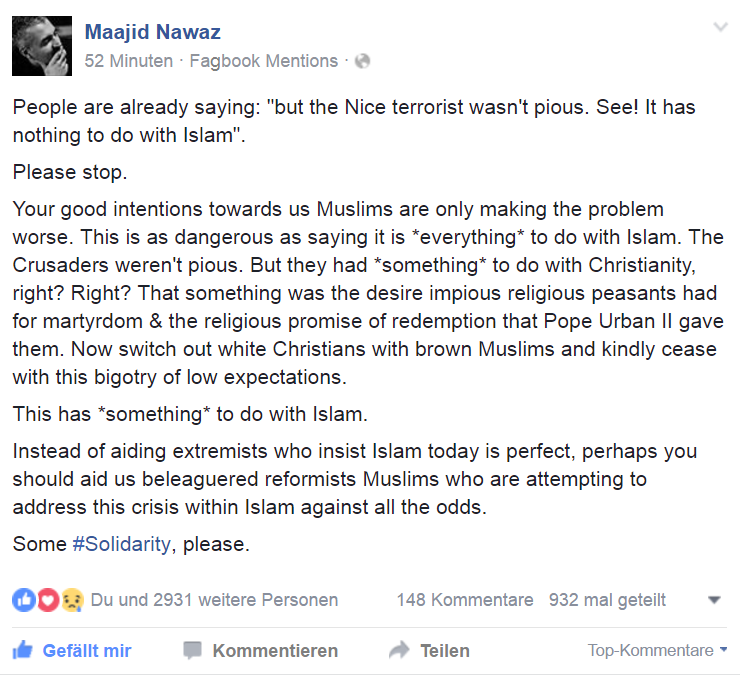
Task: Click the blue thumbs-up reaction icon
Action: click(x=22, y=600)
